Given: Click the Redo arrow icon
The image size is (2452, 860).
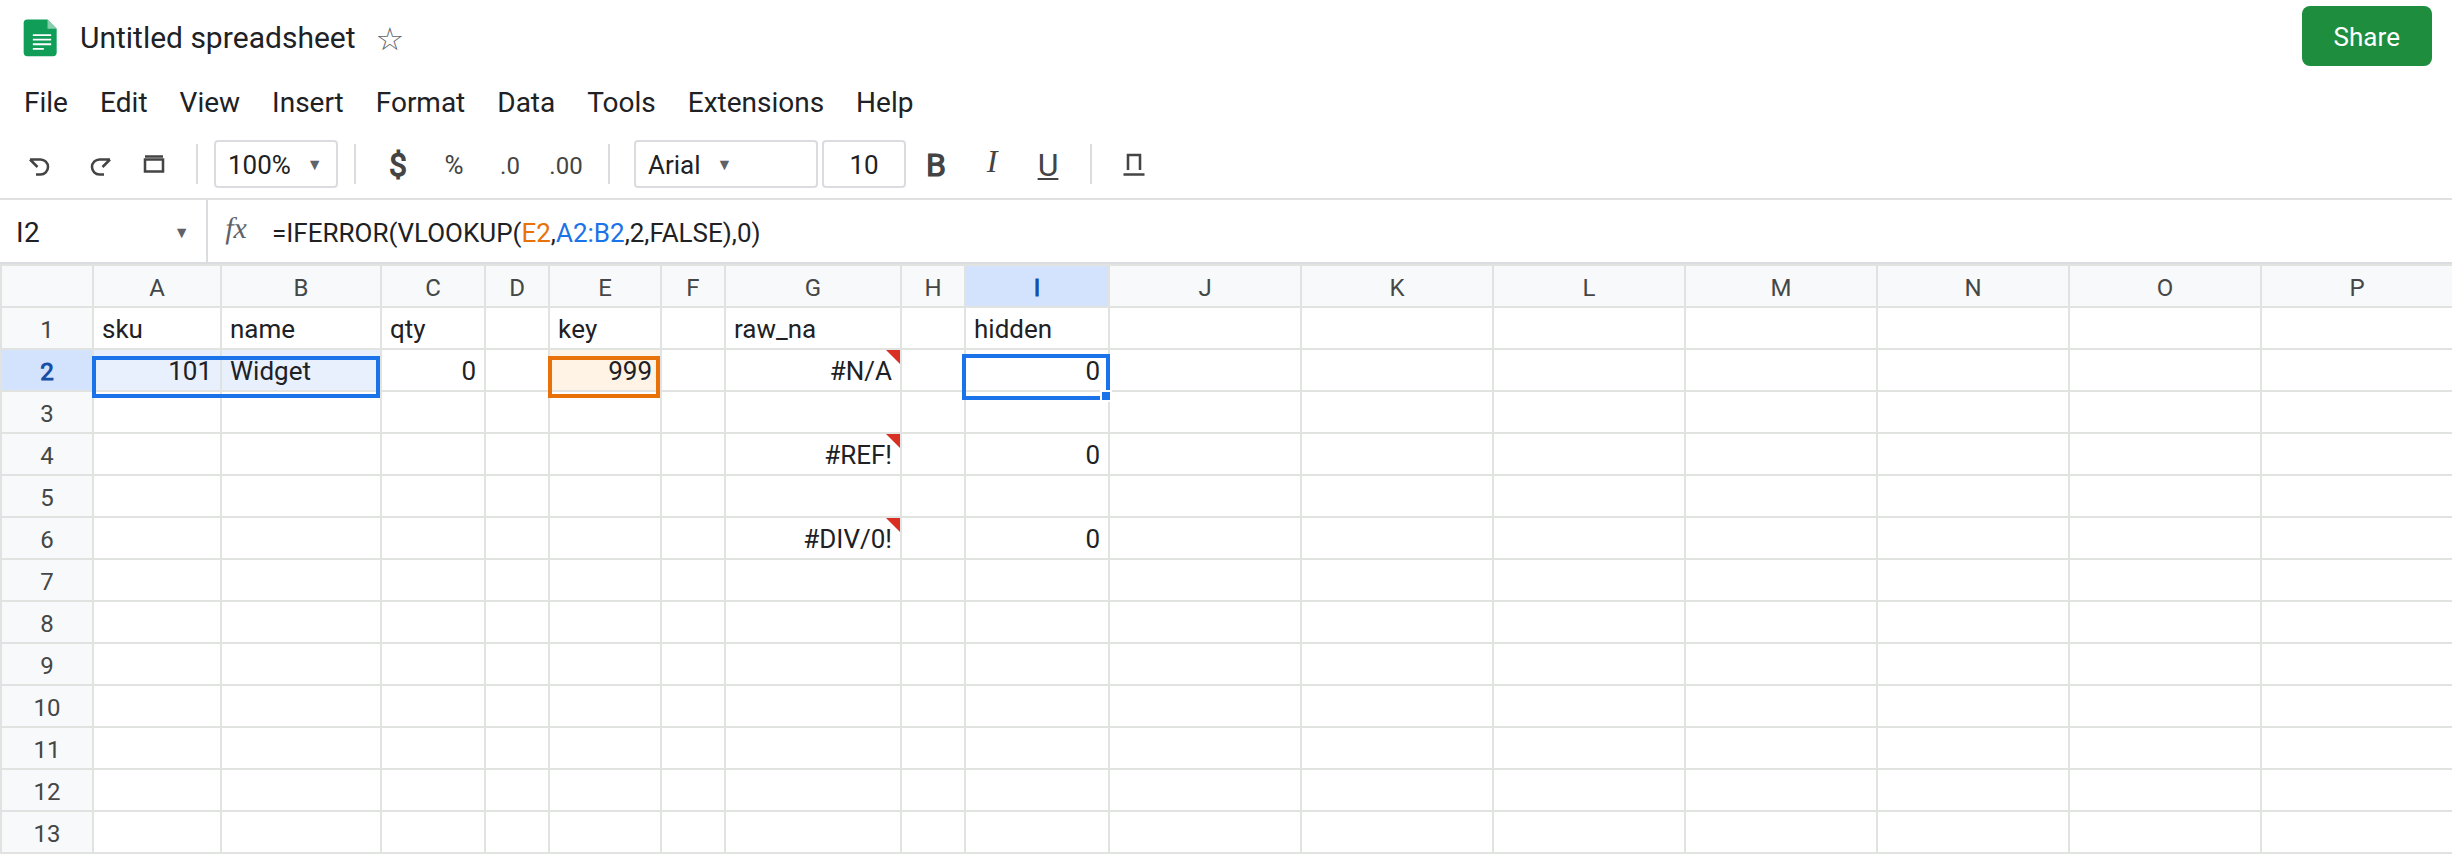Looking at the screenshot, I should pyautogui.click(x=99, y=165).
